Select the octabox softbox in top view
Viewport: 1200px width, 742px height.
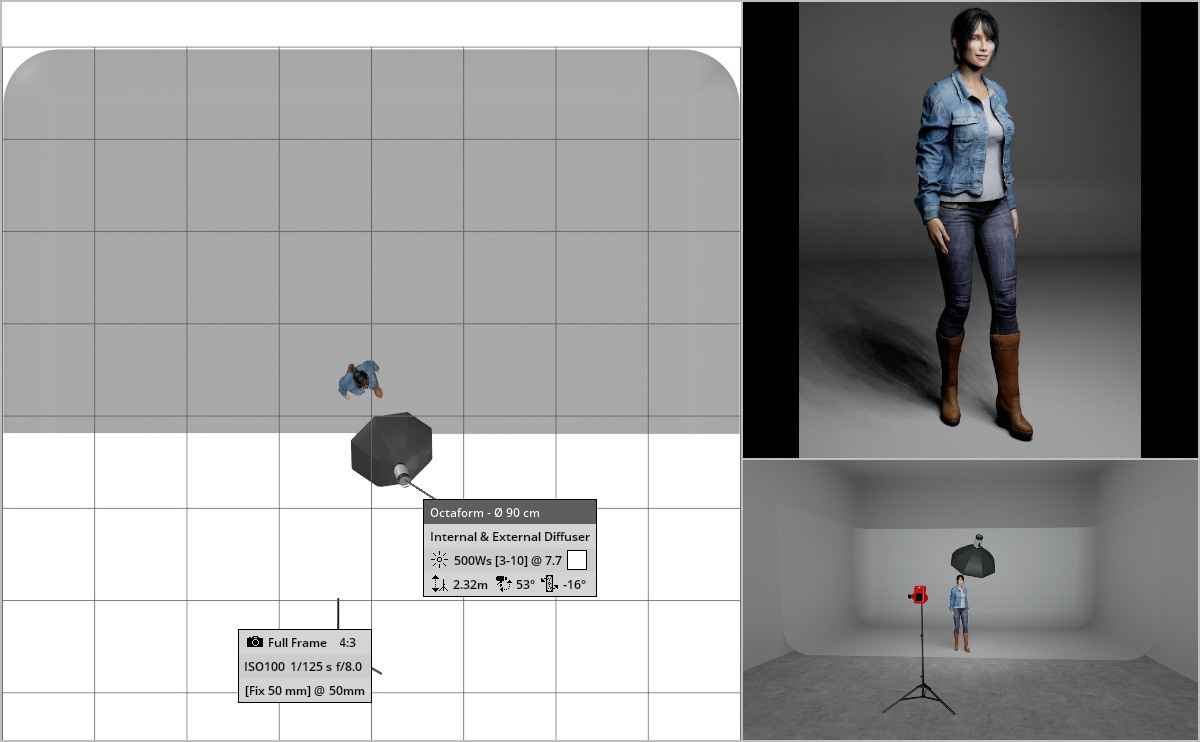(391, 450)
